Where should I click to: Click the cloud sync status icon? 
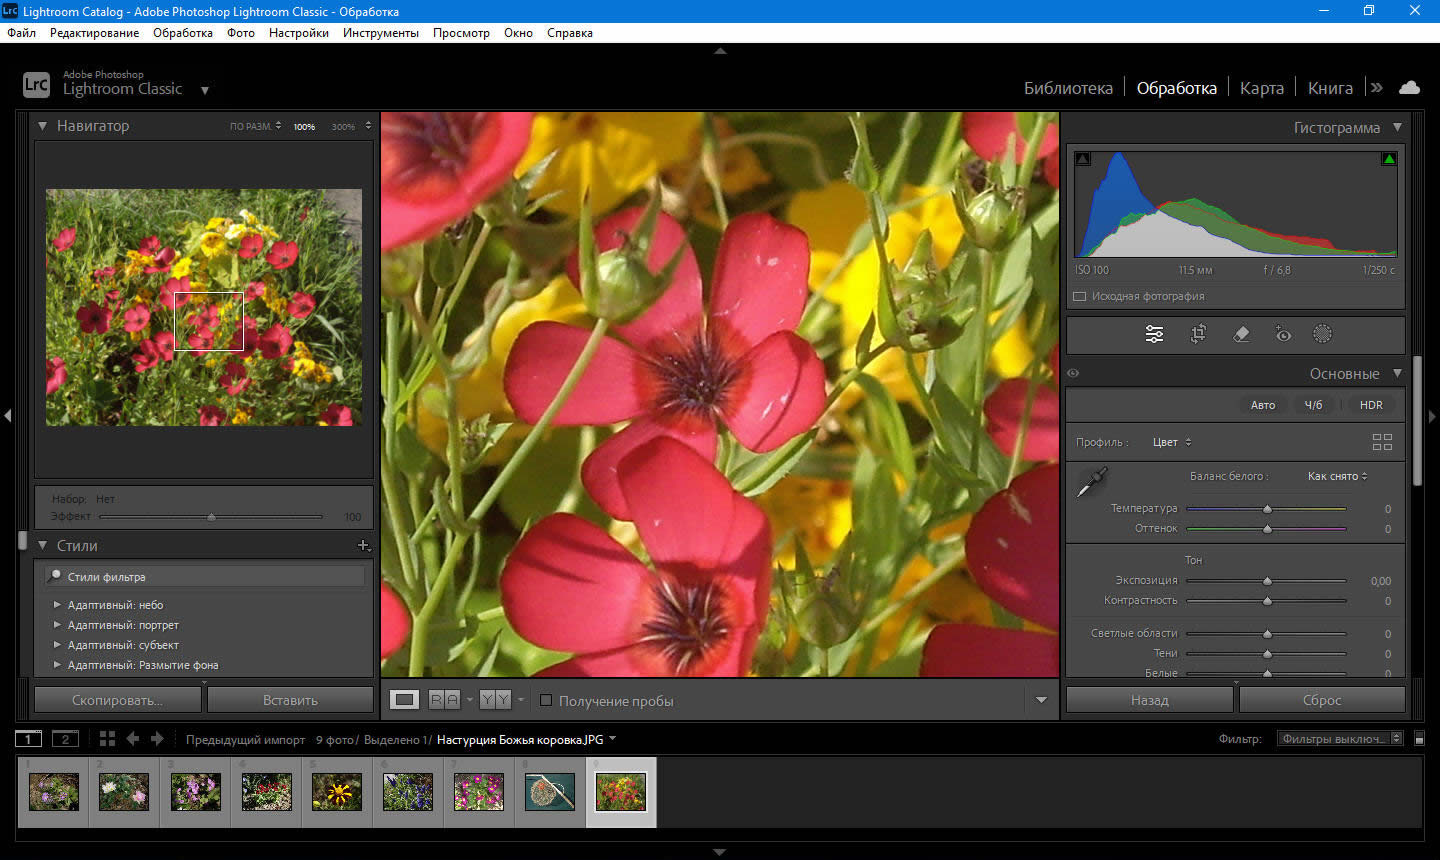tap(1409, 88)
